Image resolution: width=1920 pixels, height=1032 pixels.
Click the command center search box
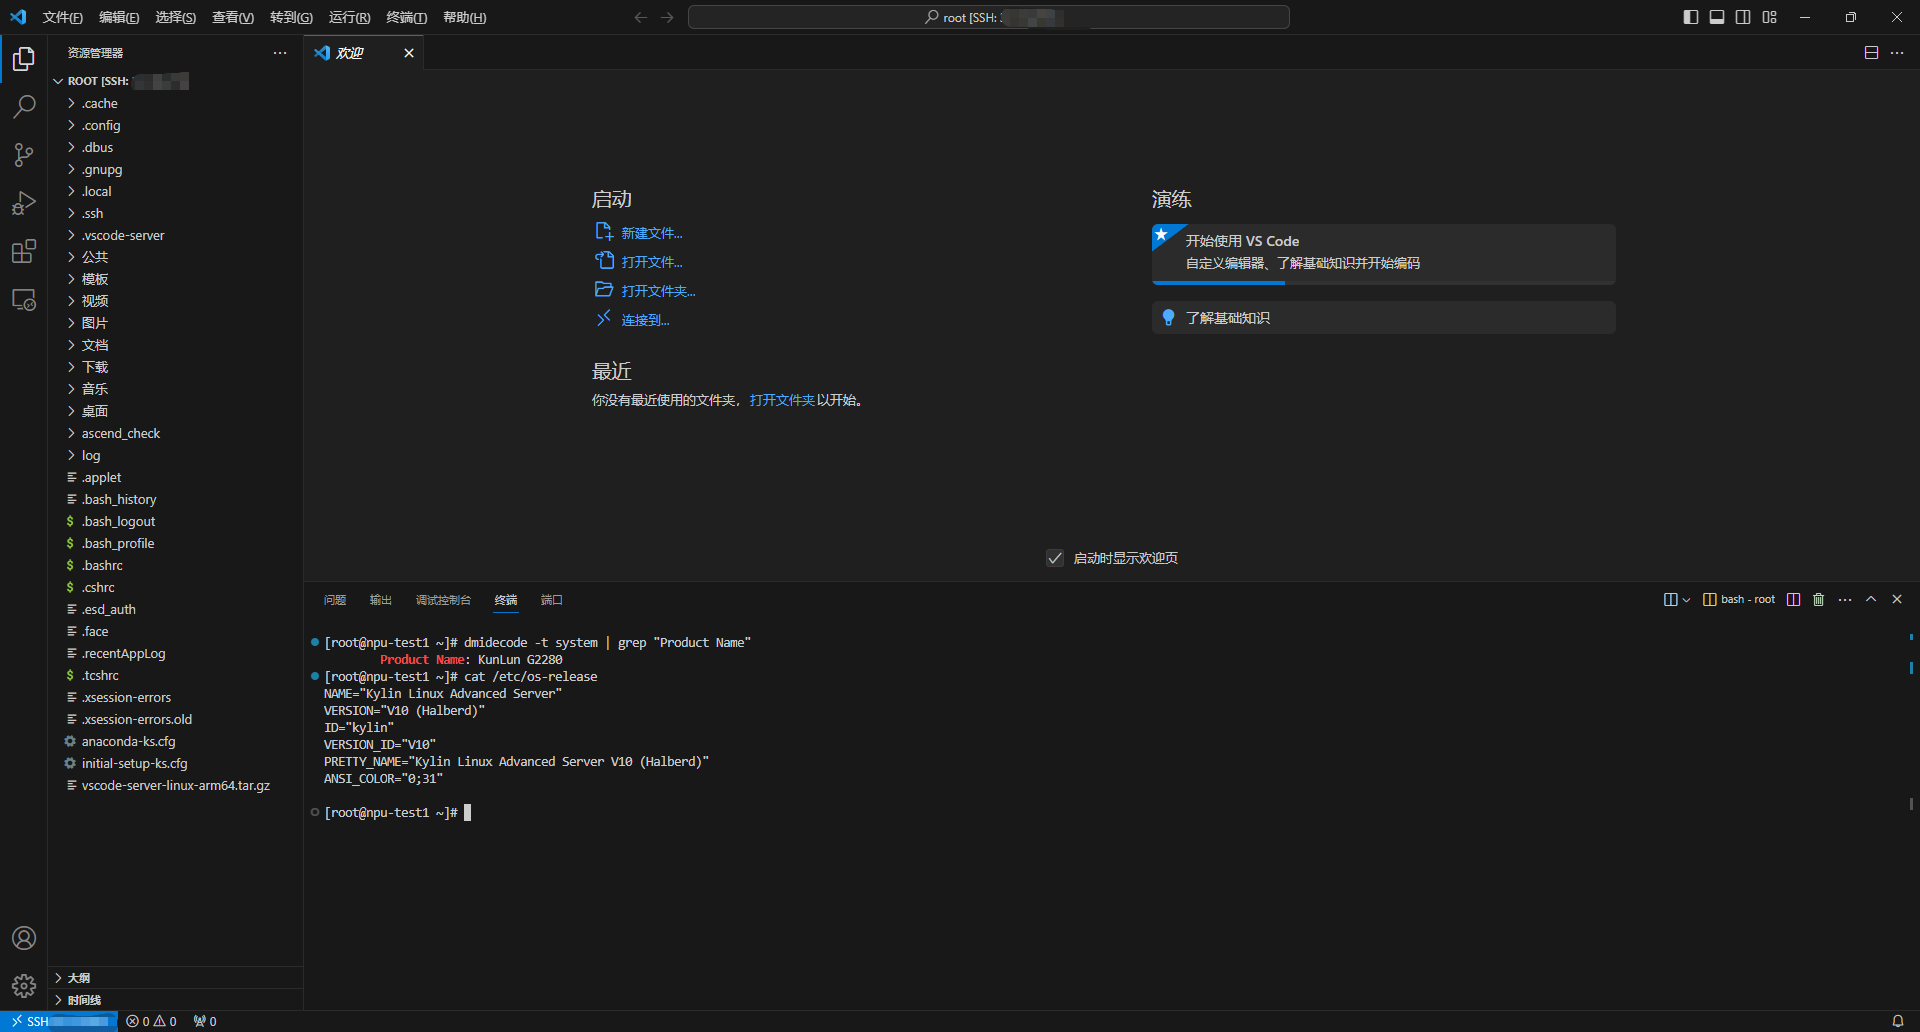(989, 17)
